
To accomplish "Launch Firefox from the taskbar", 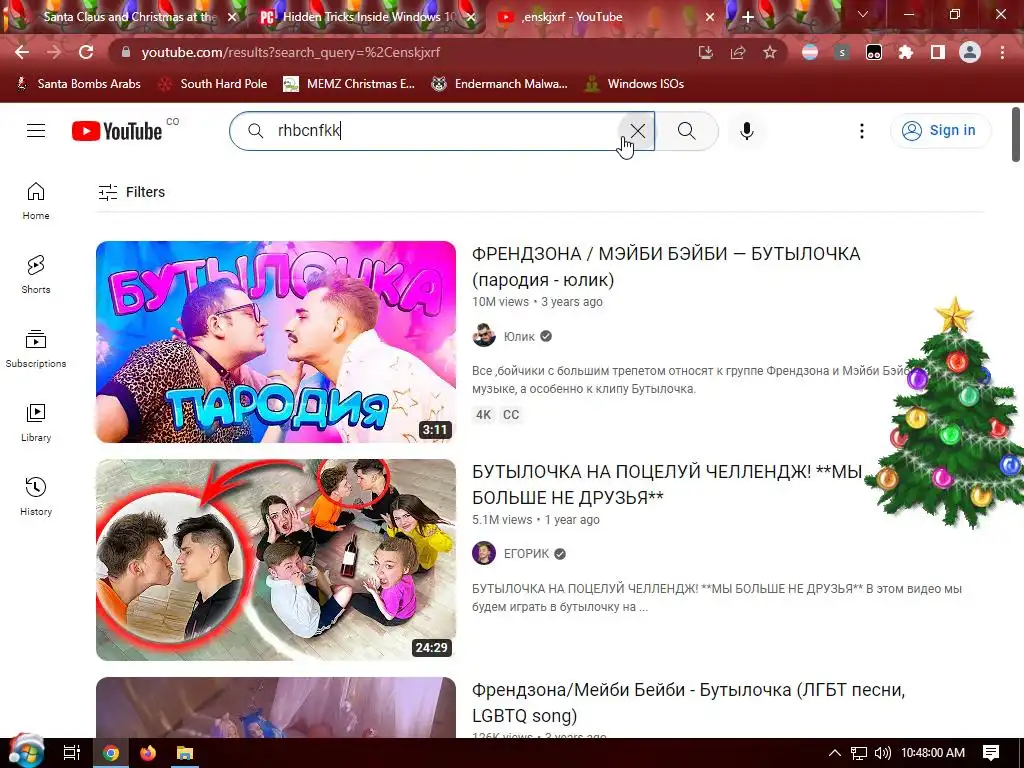I will click(148, 753).
